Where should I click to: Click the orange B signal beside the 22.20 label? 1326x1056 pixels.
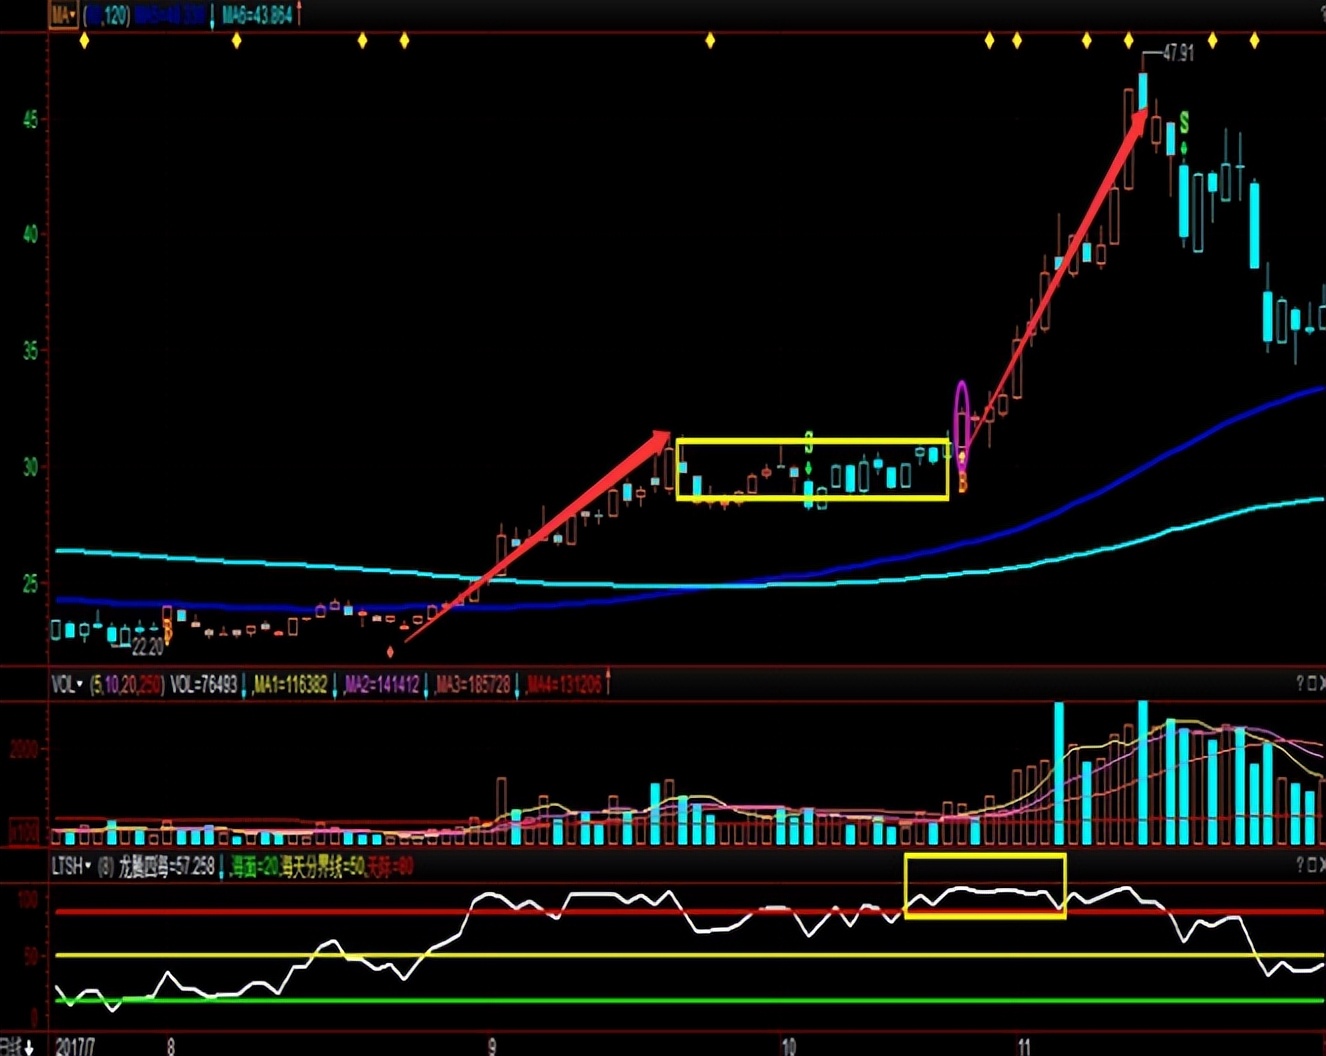pos(167,632)
